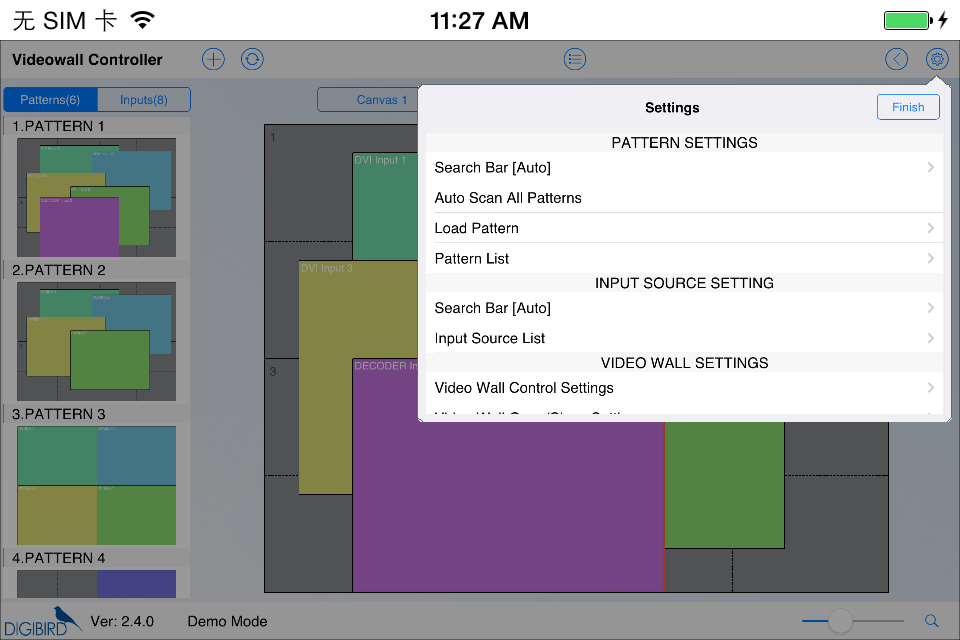Switch to the Inputs(8) tab
This screenshot has height=640, width=960.
coord(144,100)
